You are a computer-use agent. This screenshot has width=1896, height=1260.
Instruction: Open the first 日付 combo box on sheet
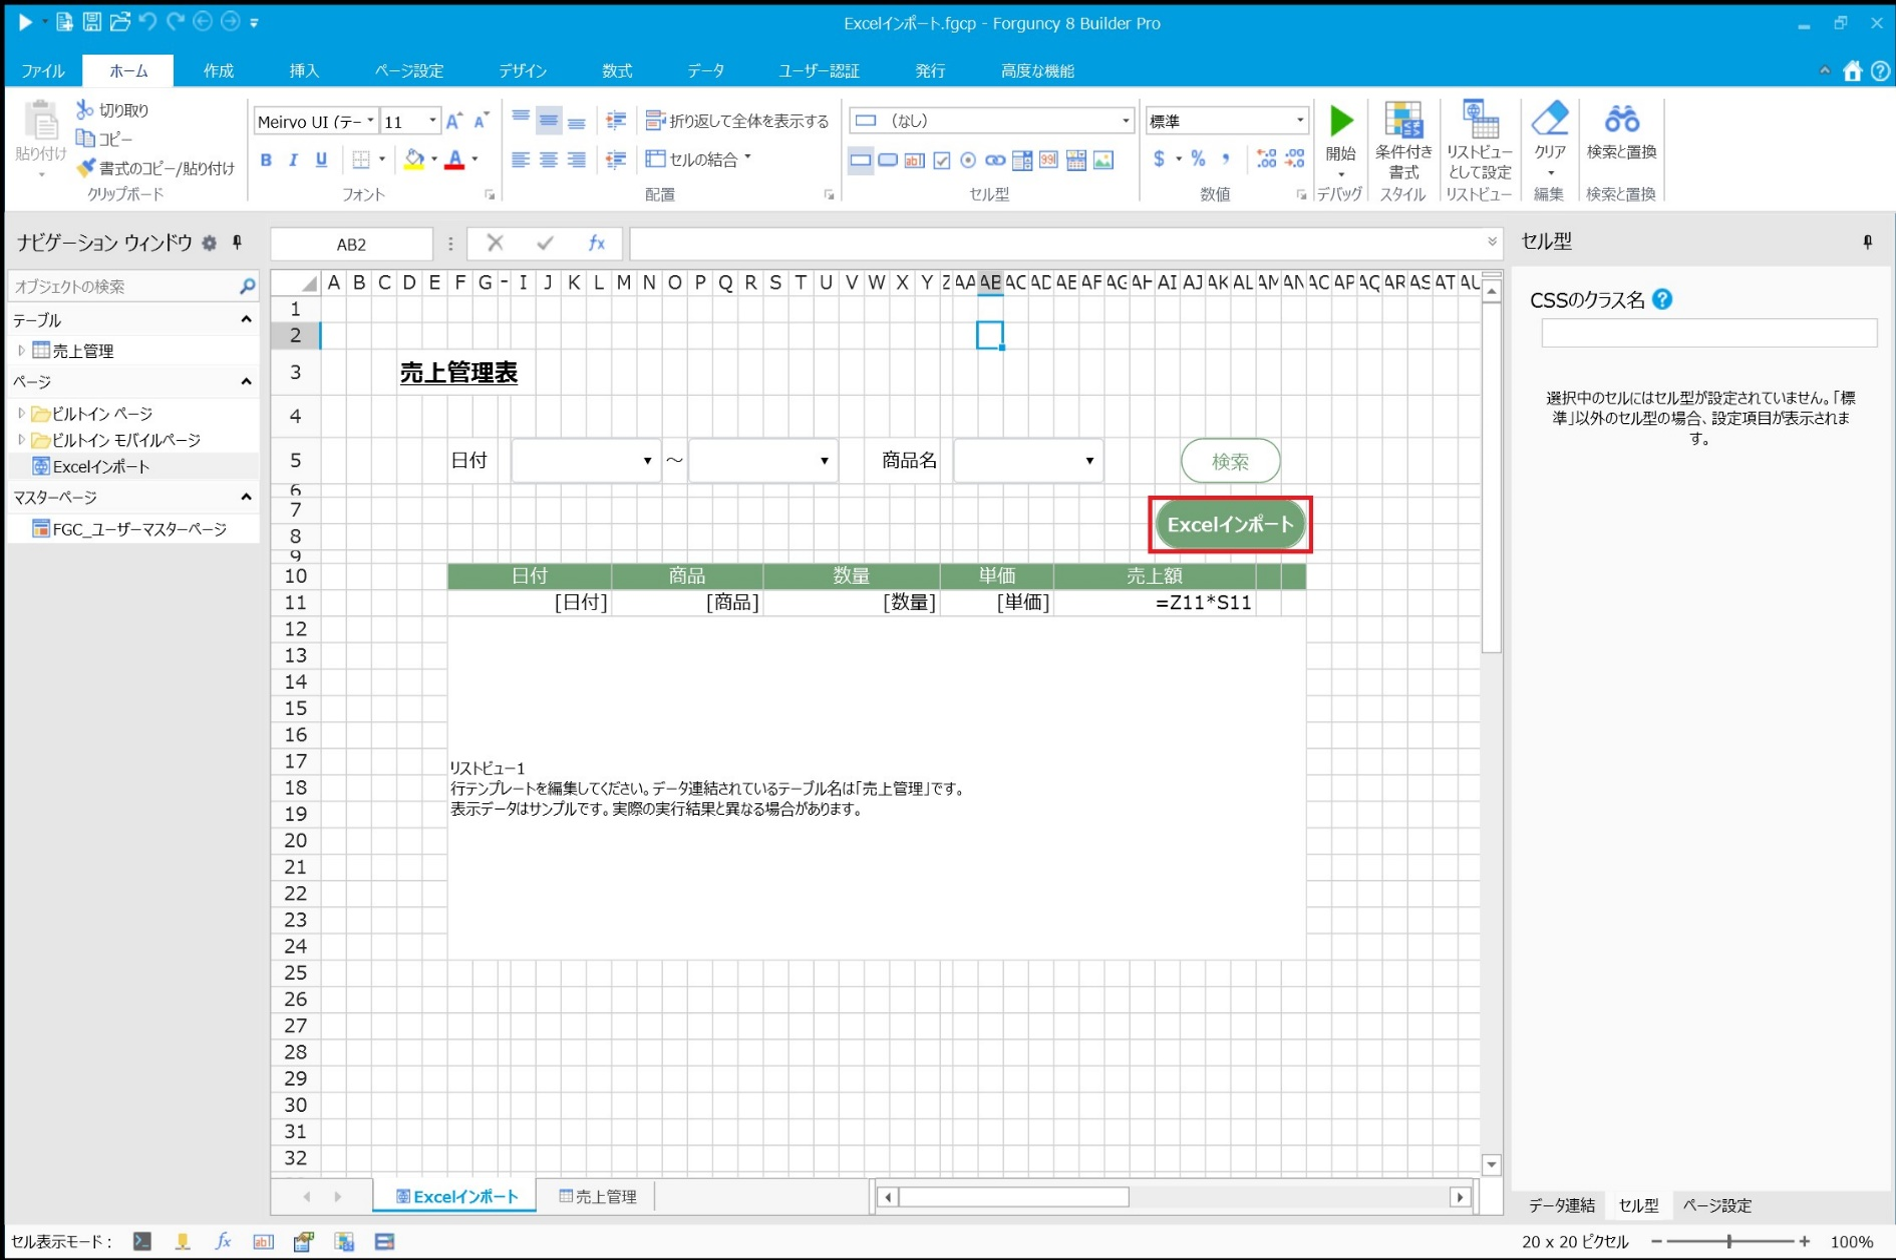click(x=586, y=460)
